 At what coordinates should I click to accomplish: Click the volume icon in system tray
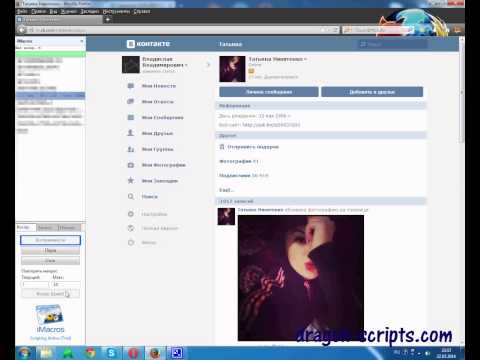428,353
